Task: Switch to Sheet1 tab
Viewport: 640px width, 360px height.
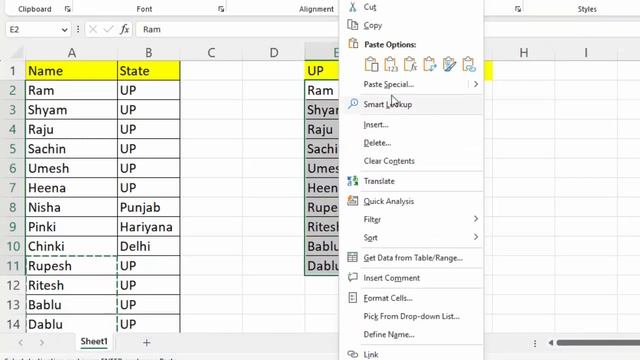Action: pyautogui.click(x=94, y=342)
